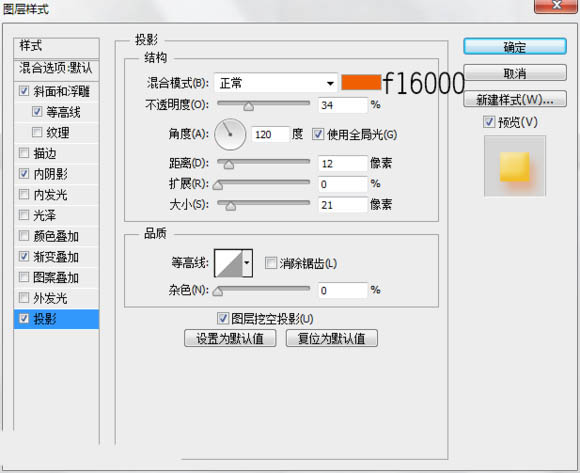Enable the 描边 style checkbox
Image resolution: width=580 pixels, height=473 pixels.
(24, 153)
